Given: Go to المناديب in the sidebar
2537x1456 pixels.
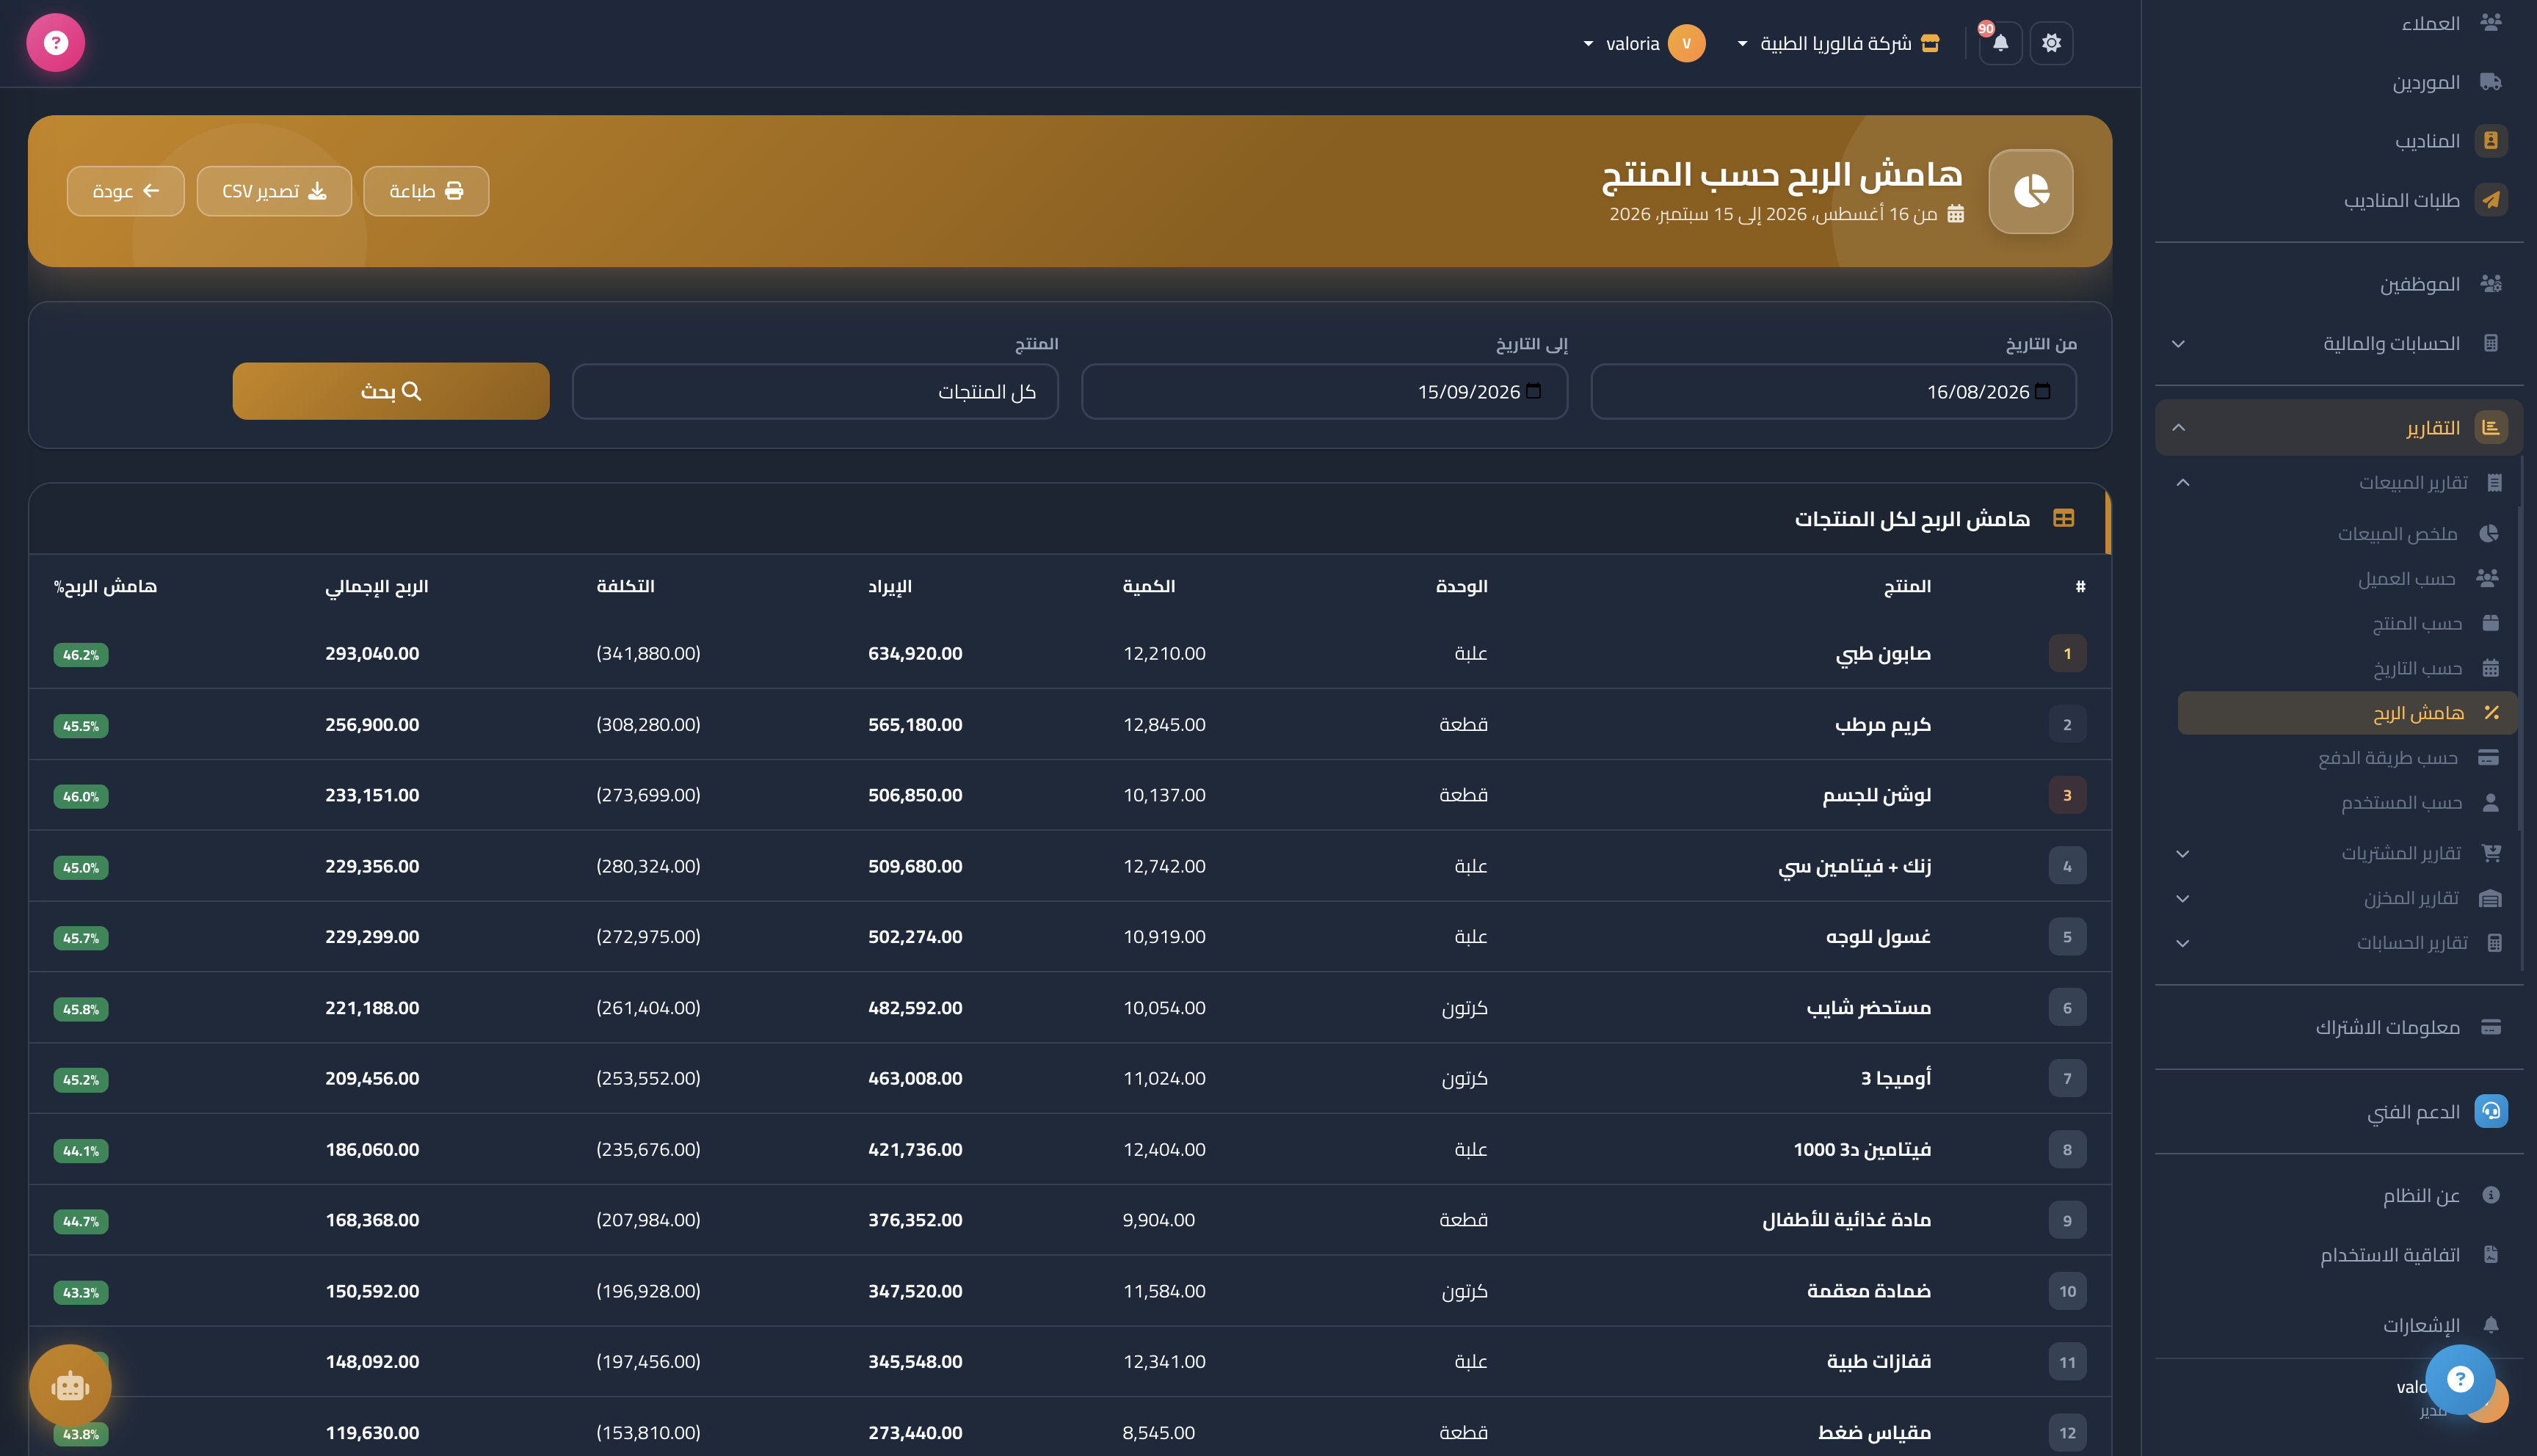Looking at the screenshot, I should click(x=2339, y=141).
